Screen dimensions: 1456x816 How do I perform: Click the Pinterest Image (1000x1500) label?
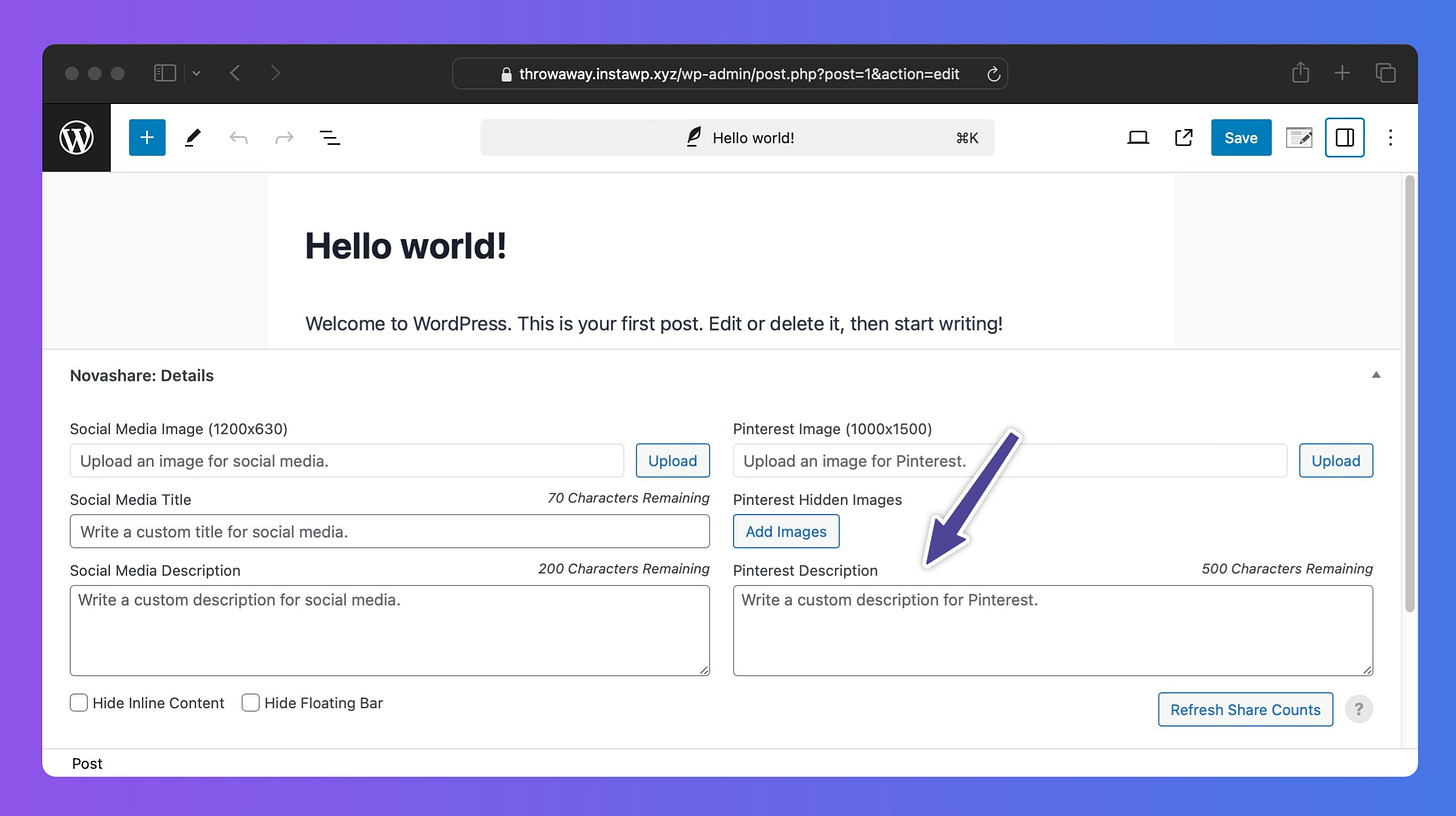click(x=833, y=429)
